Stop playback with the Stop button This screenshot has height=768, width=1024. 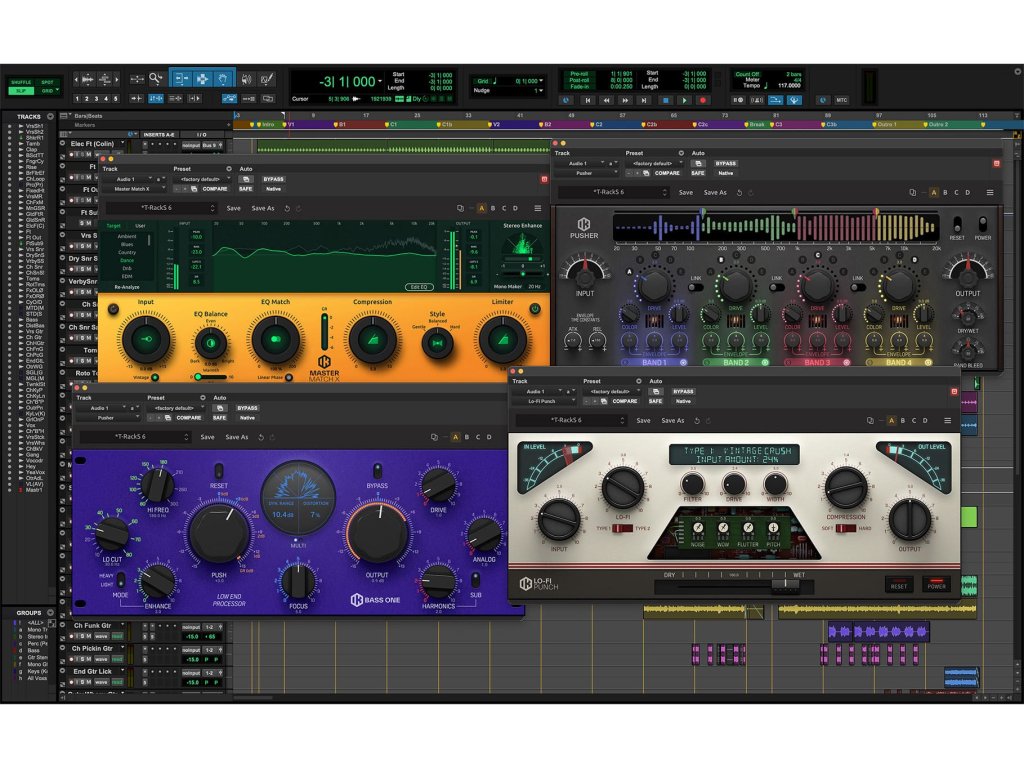click(x=665, y=101)
